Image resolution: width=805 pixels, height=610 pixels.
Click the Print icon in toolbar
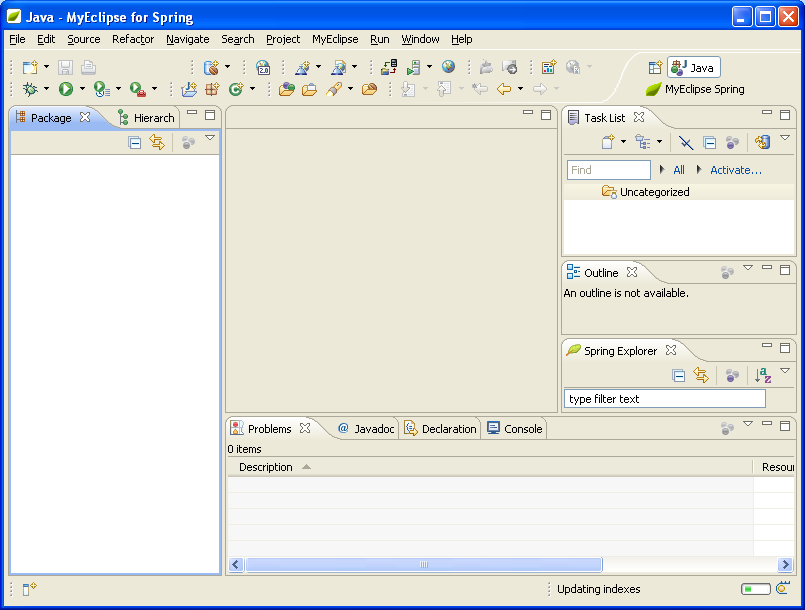[x=88, y=67]
